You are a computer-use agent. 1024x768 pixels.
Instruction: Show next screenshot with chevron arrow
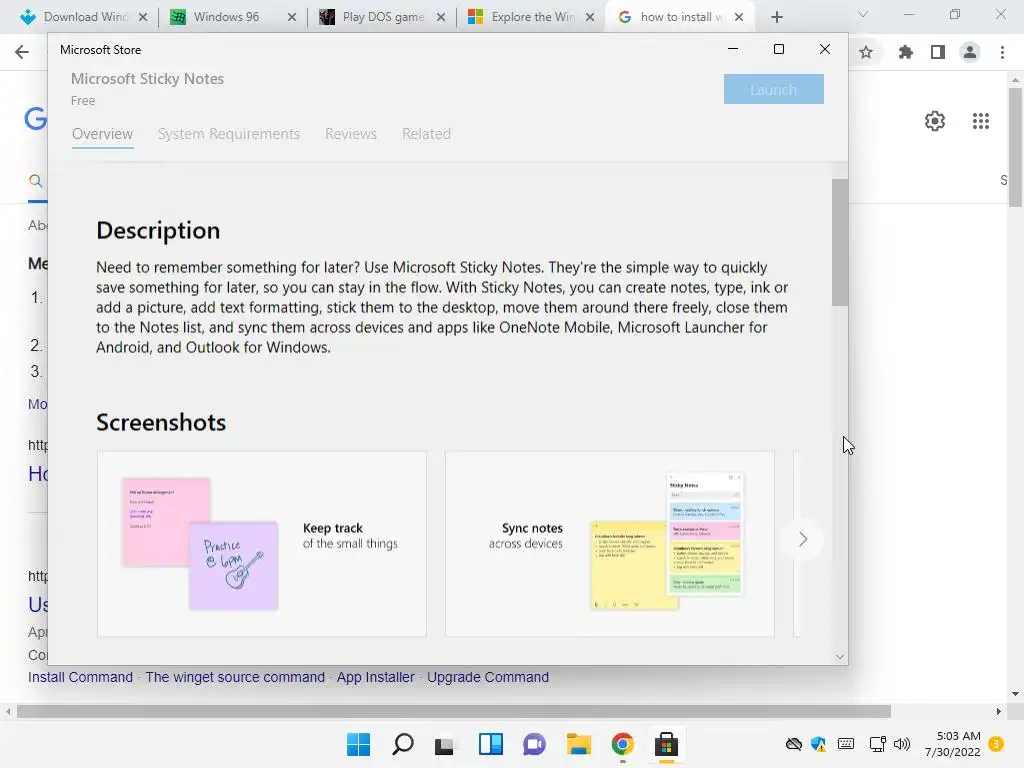coord(803,539)
